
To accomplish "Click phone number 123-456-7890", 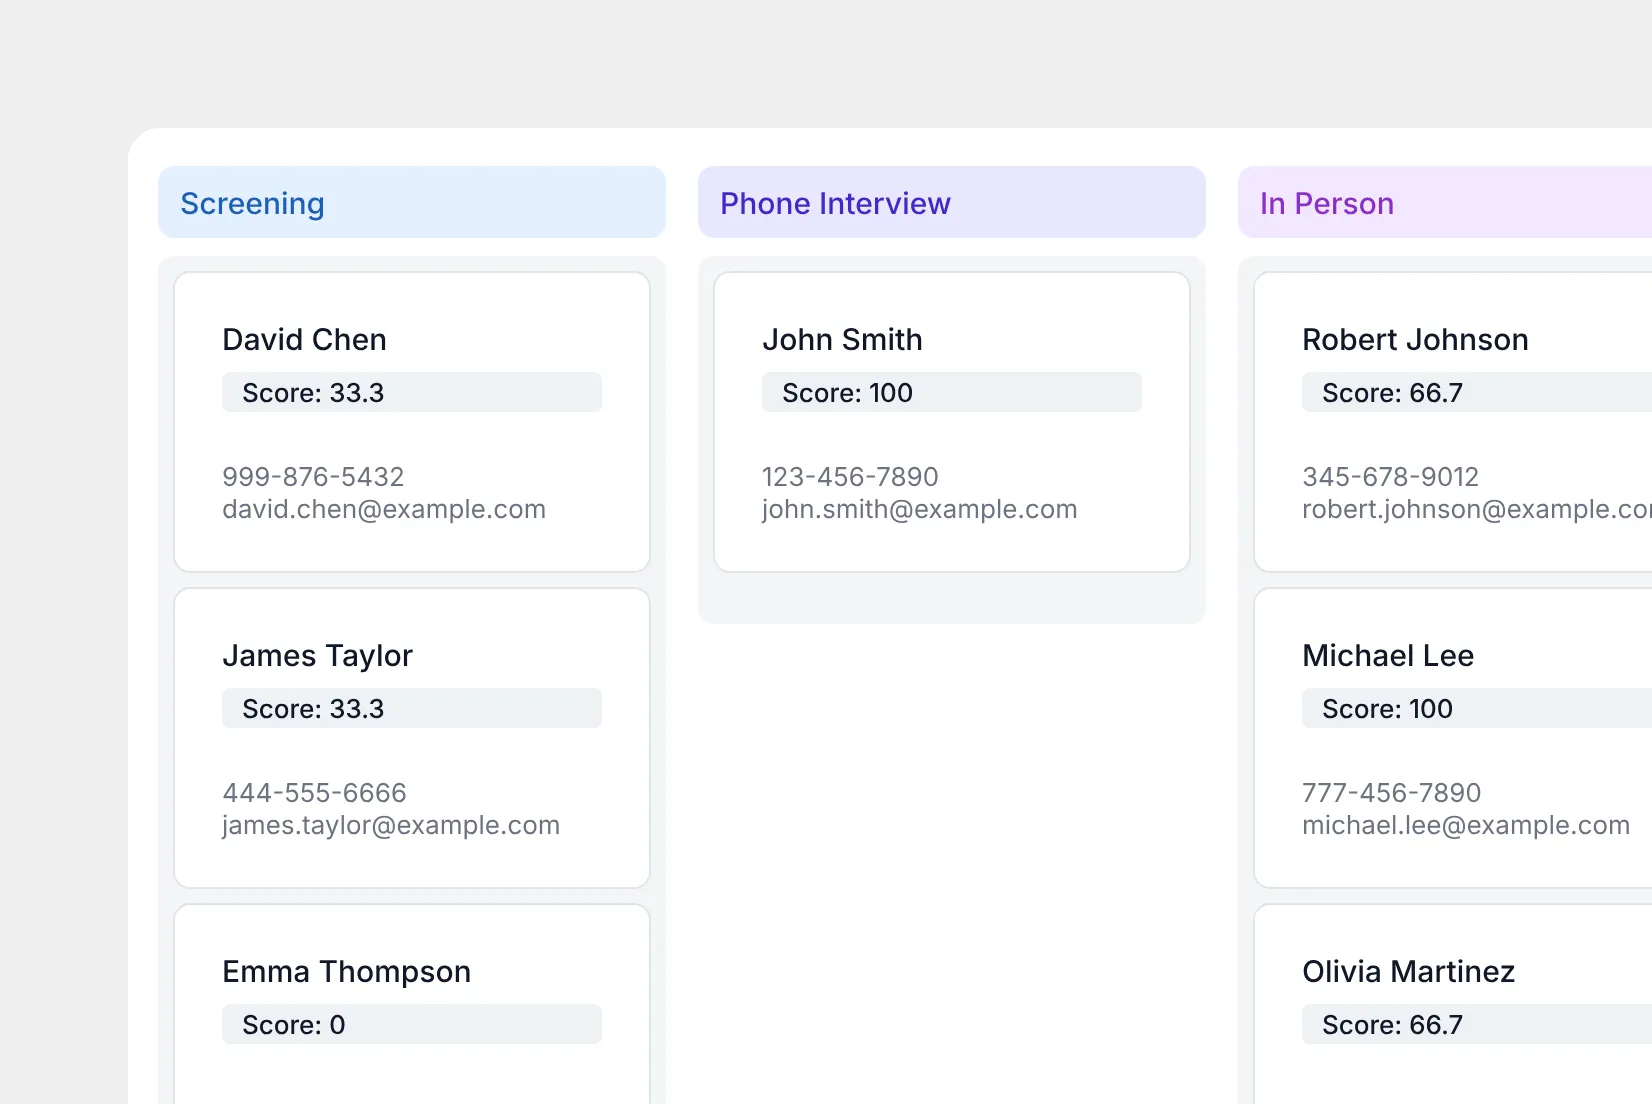I will 850,477.
